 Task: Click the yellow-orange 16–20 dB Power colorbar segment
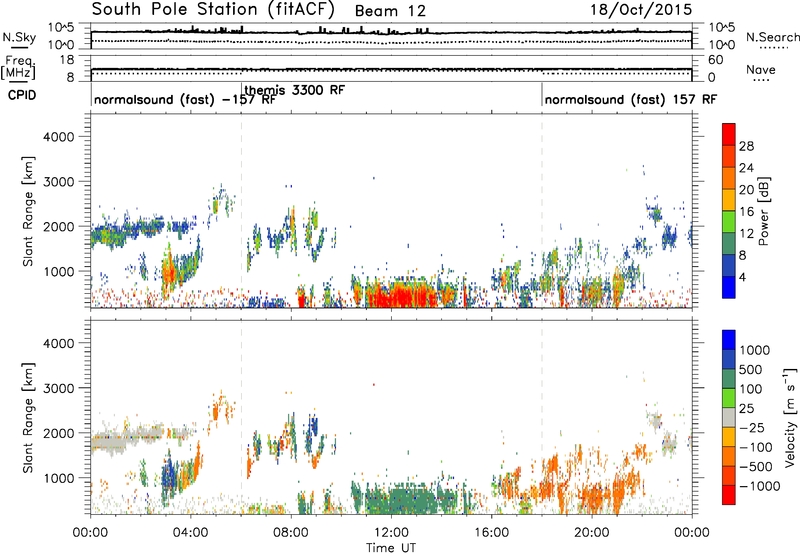(729, 199)
